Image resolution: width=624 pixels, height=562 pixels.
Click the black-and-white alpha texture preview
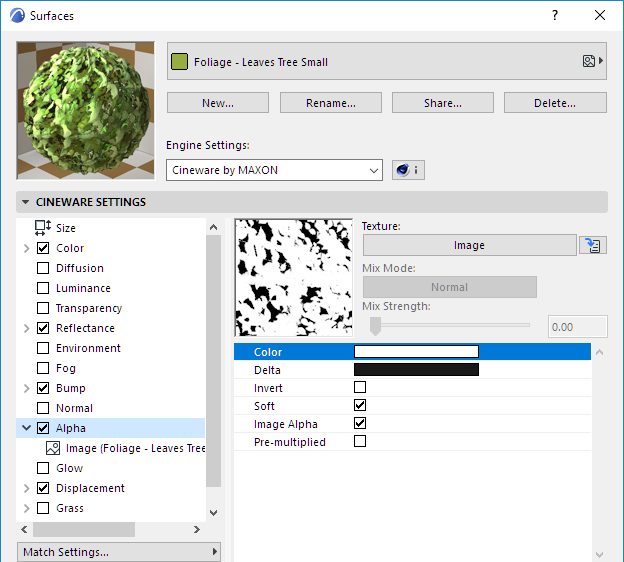point(294,277)
